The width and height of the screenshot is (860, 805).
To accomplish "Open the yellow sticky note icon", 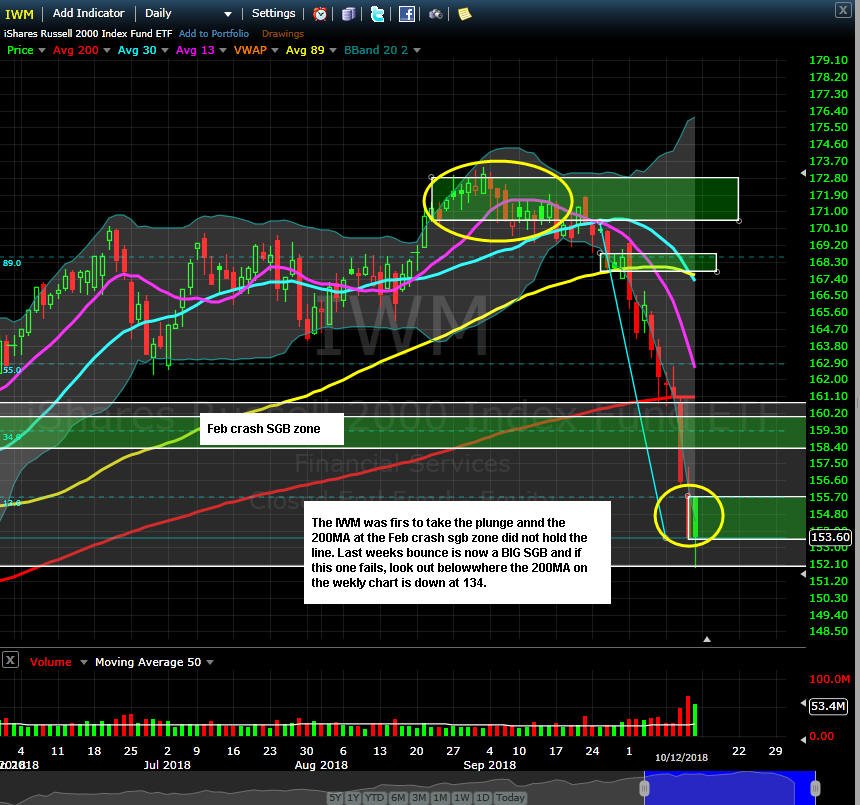I will click(x=465, y=14).
